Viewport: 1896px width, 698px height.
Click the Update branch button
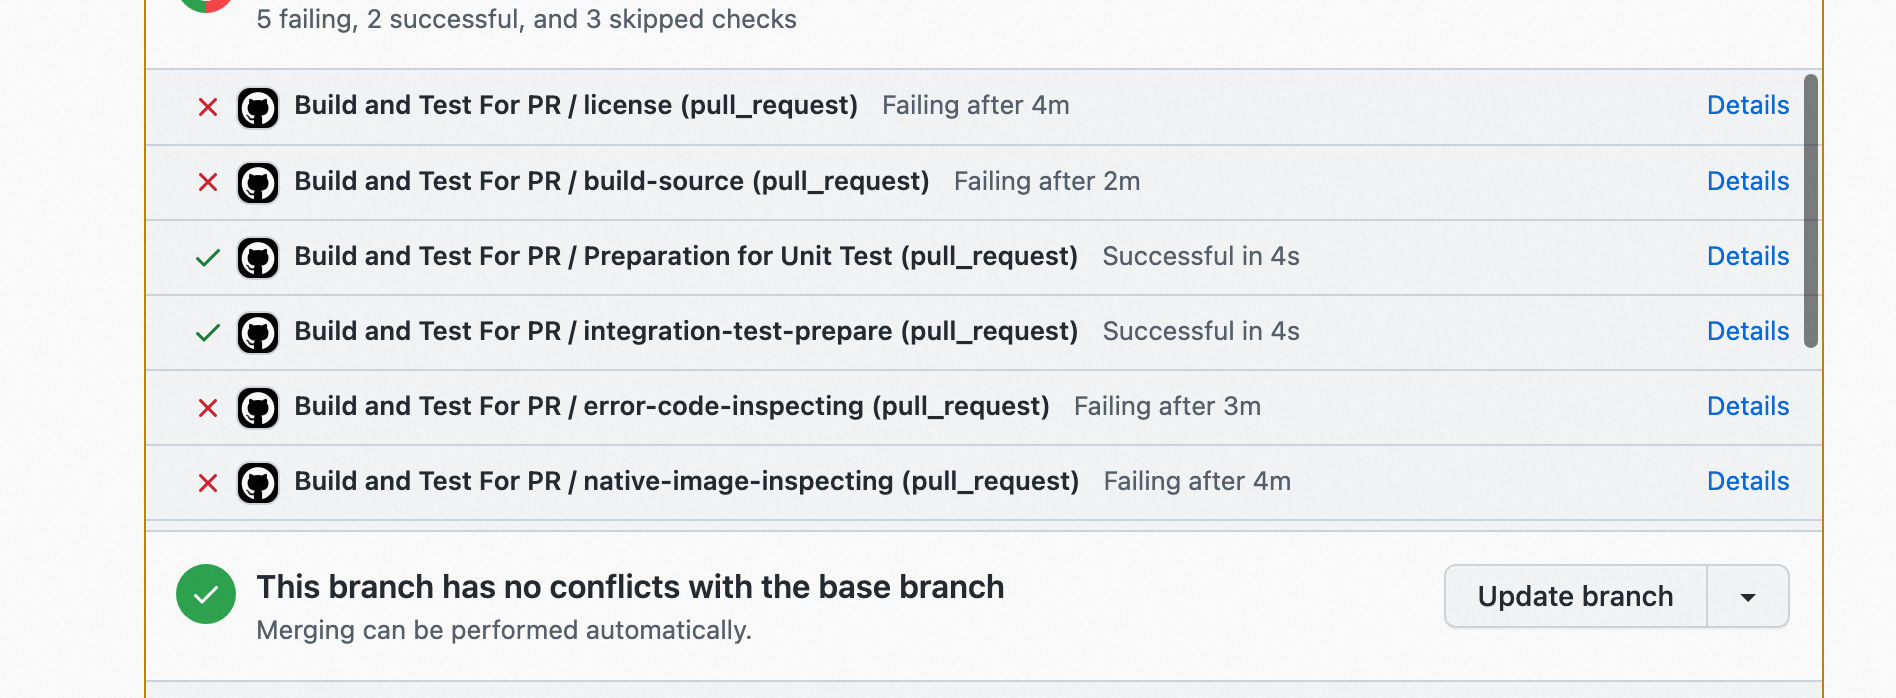1575,596
